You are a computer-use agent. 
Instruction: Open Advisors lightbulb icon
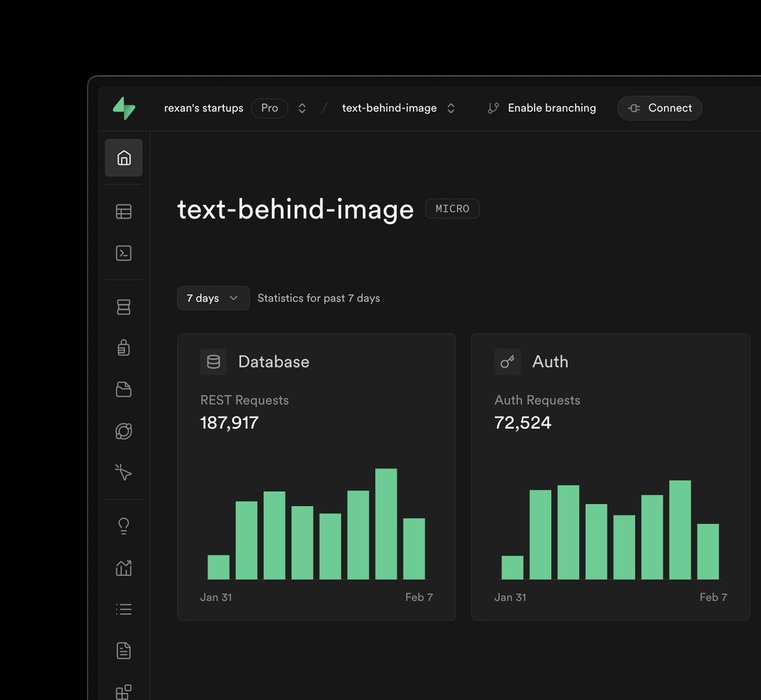coord(124,526)
